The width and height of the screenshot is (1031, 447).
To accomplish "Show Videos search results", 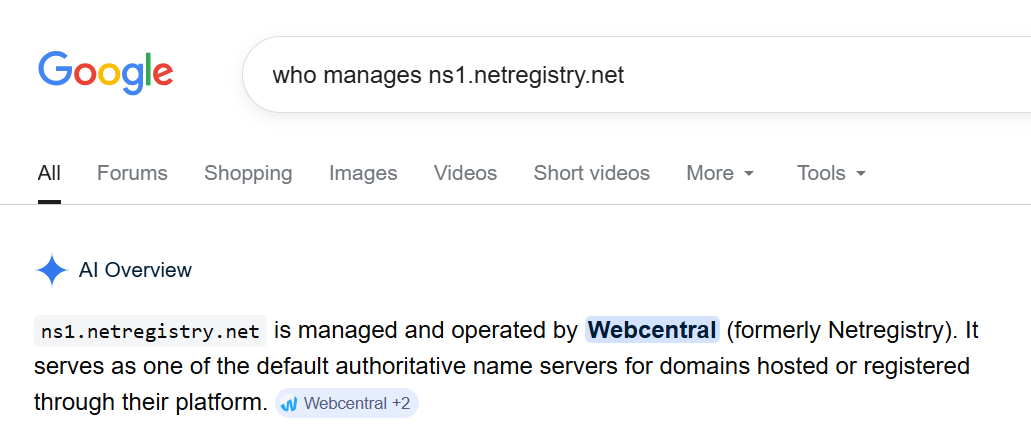I will [465, 173].
